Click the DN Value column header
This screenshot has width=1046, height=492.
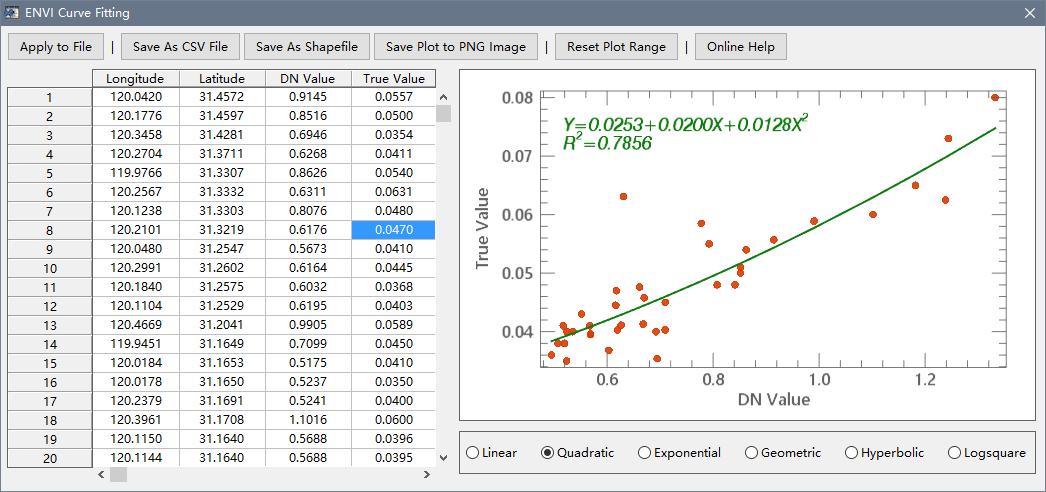point(308,79)
